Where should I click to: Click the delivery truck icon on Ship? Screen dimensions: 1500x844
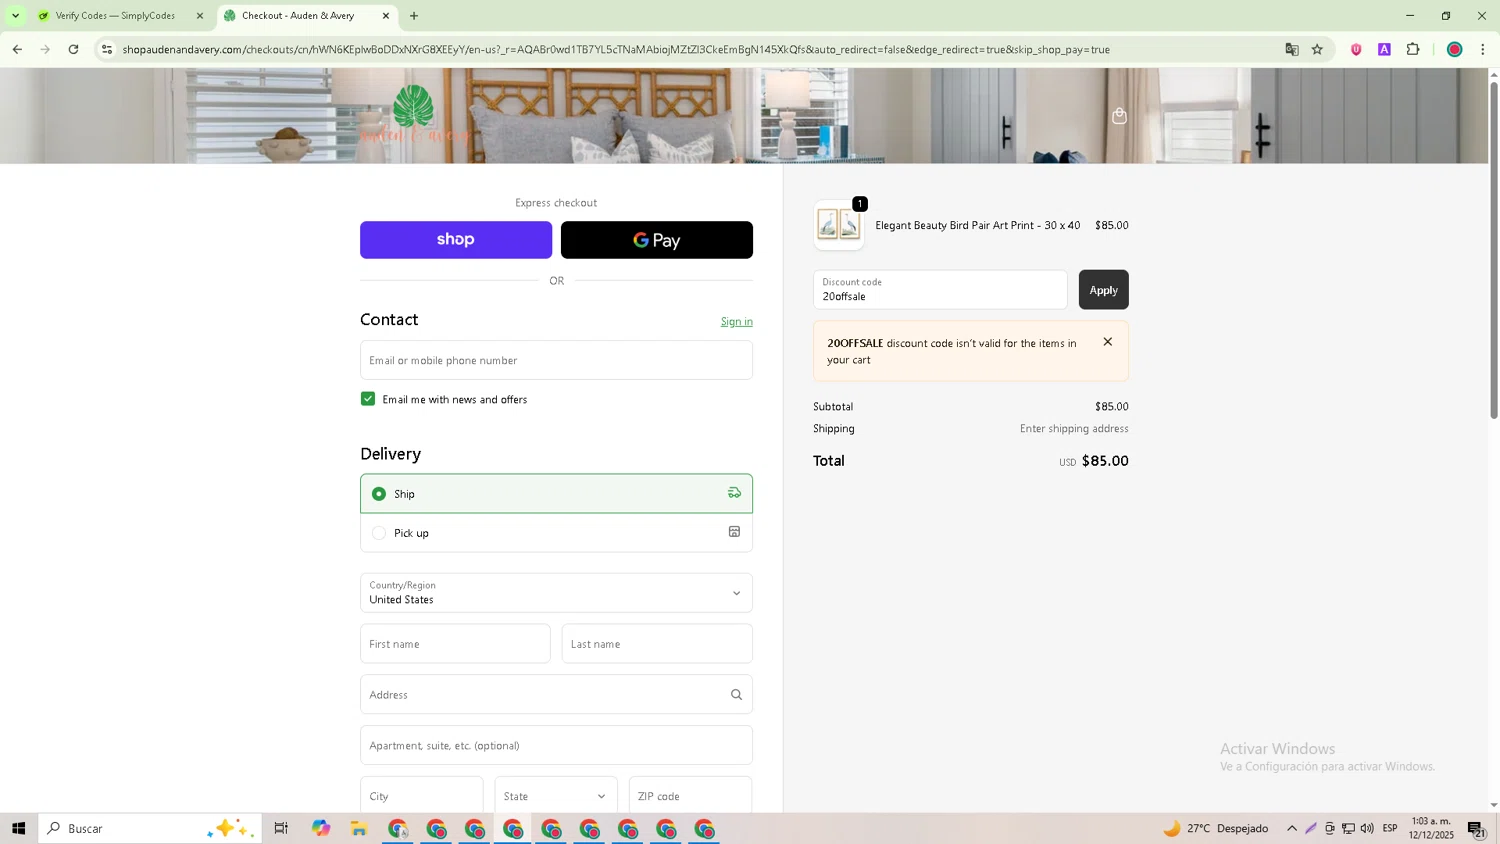(x=734, y=493)
